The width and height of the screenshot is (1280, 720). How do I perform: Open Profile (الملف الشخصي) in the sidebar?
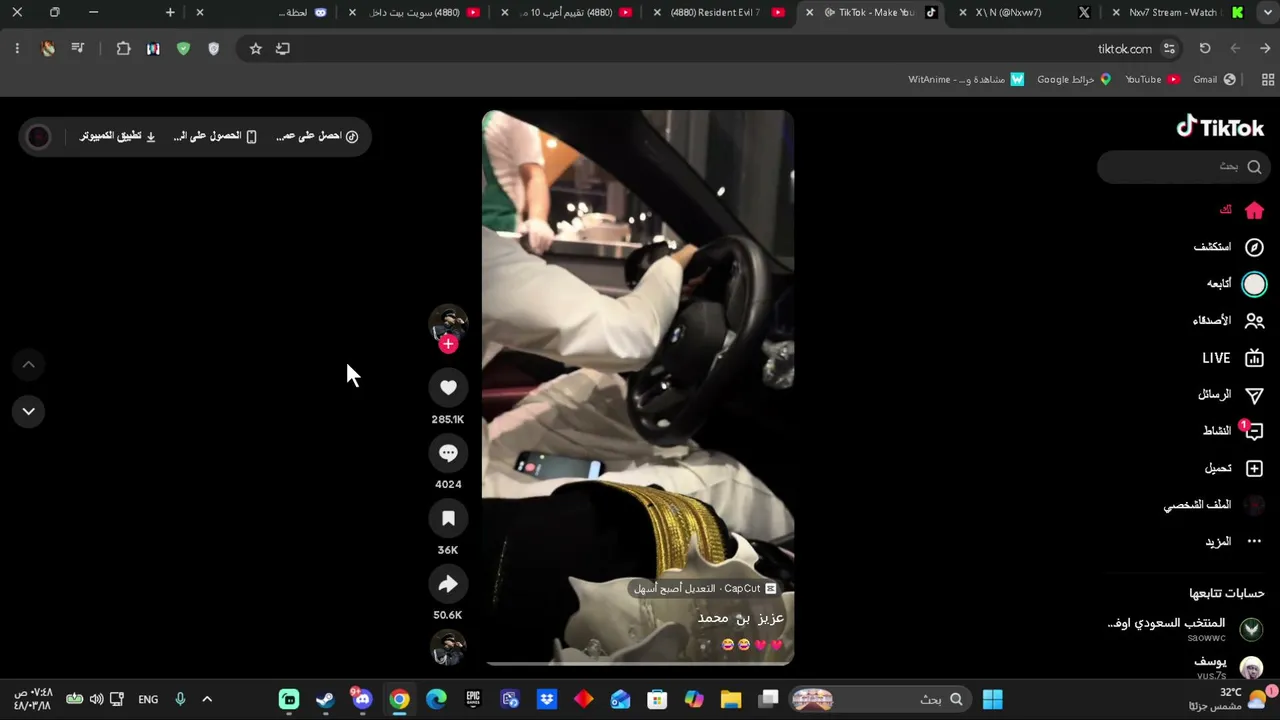point(1214,505)
